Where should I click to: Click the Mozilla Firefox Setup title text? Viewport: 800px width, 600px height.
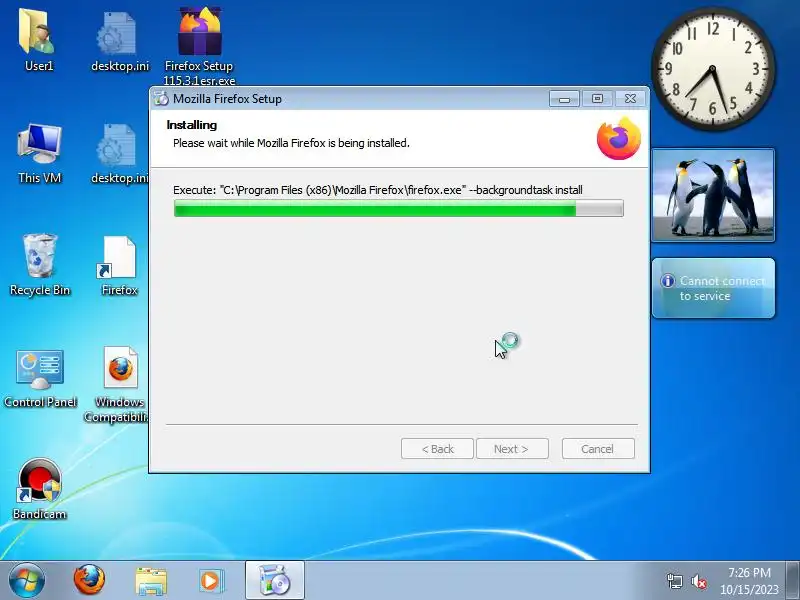(227, 99)
